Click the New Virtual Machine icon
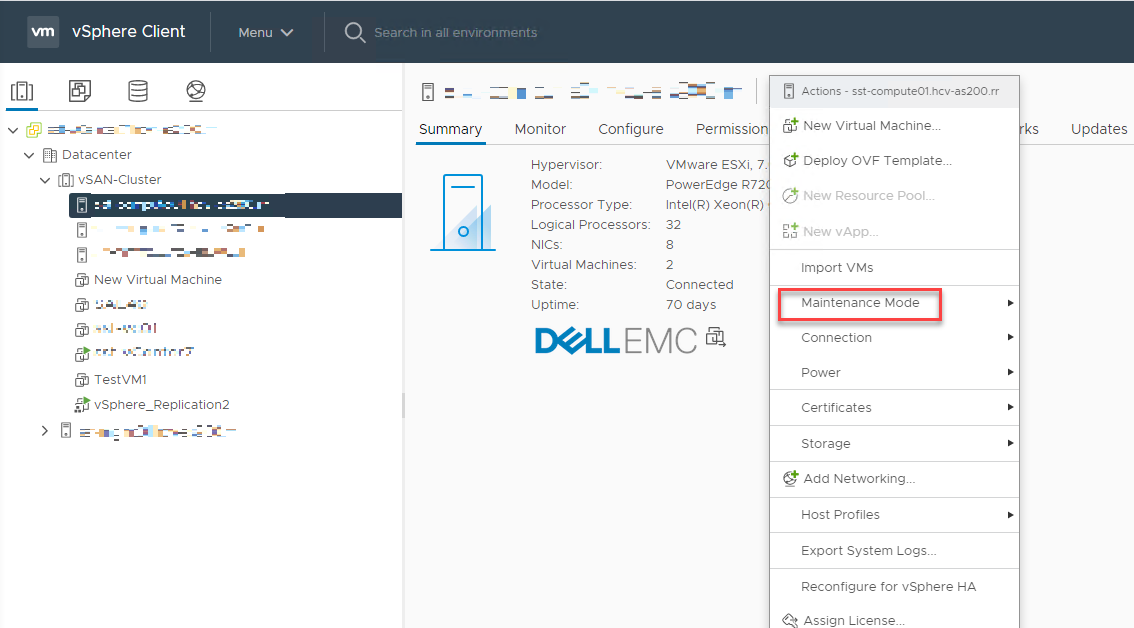1134x628 pixels. pyautogui.click(x=789, y=125)
